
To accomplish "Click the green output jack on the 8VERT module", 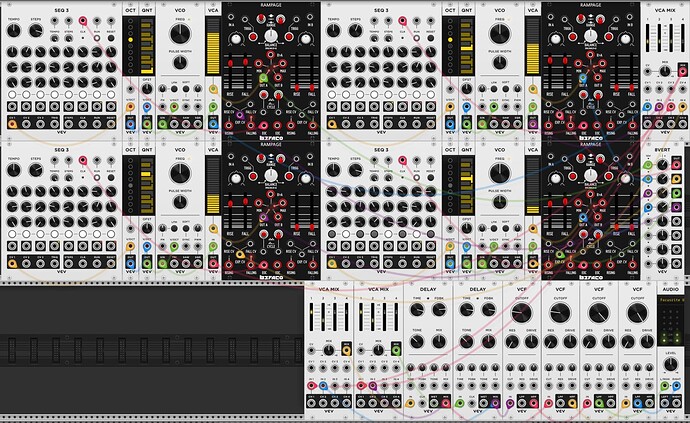I will pos(676,193).
